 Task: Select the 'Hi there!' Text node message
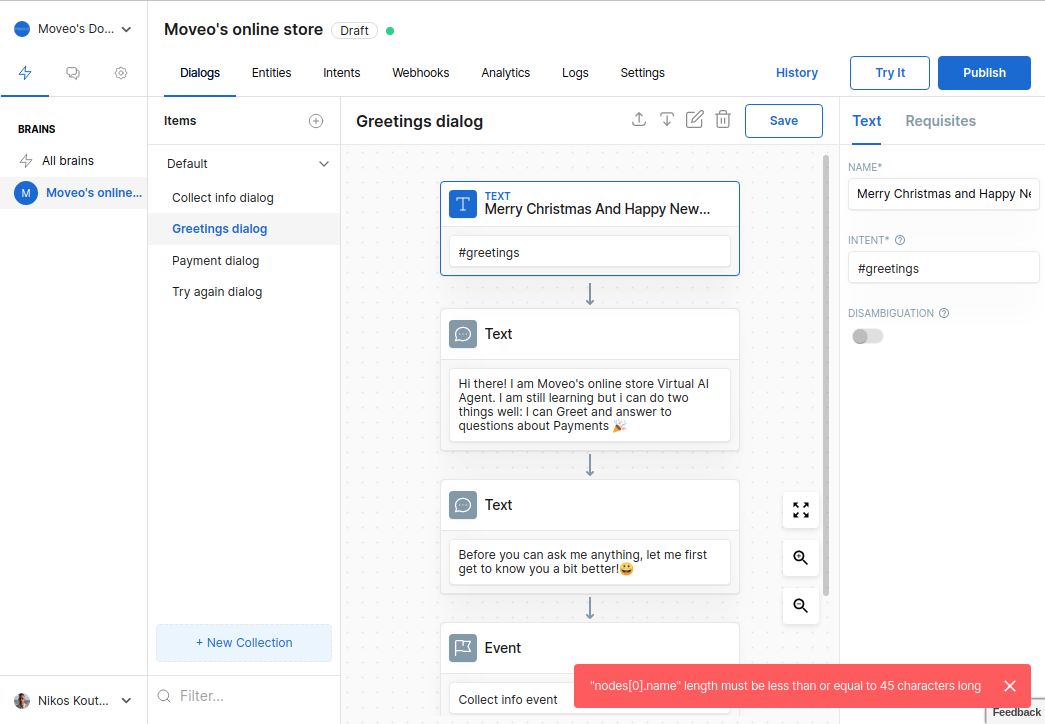point(590,405)
